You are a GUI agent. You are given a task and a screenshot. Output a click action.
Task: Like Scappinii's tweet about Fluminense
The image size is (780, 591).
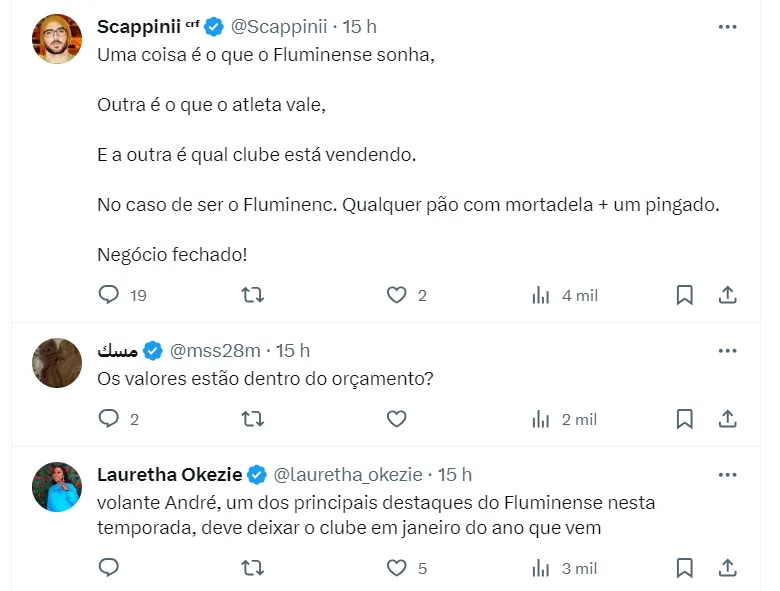click(x=397, y=295)
